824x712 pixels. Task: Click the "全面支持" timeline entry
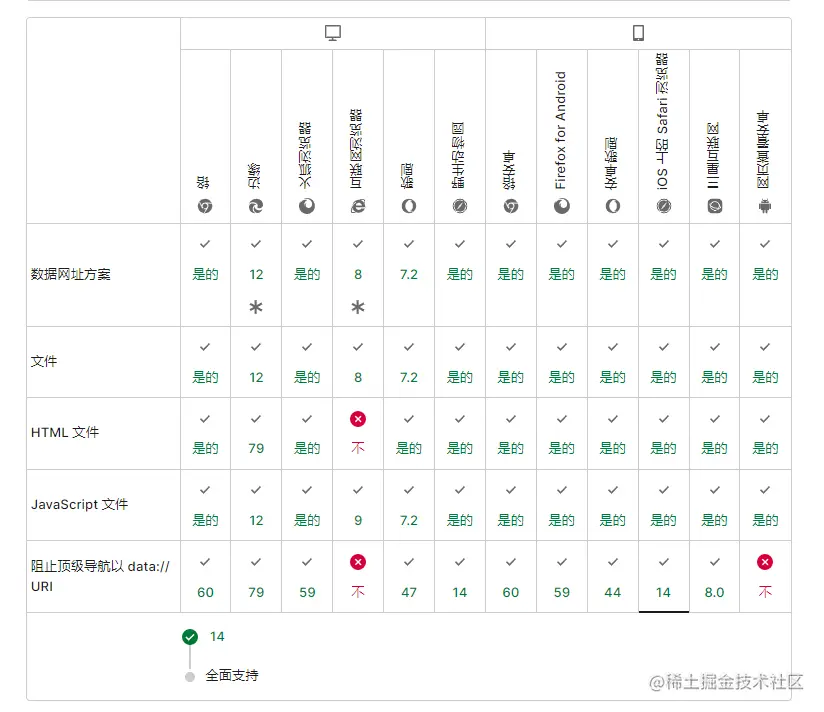231,676
